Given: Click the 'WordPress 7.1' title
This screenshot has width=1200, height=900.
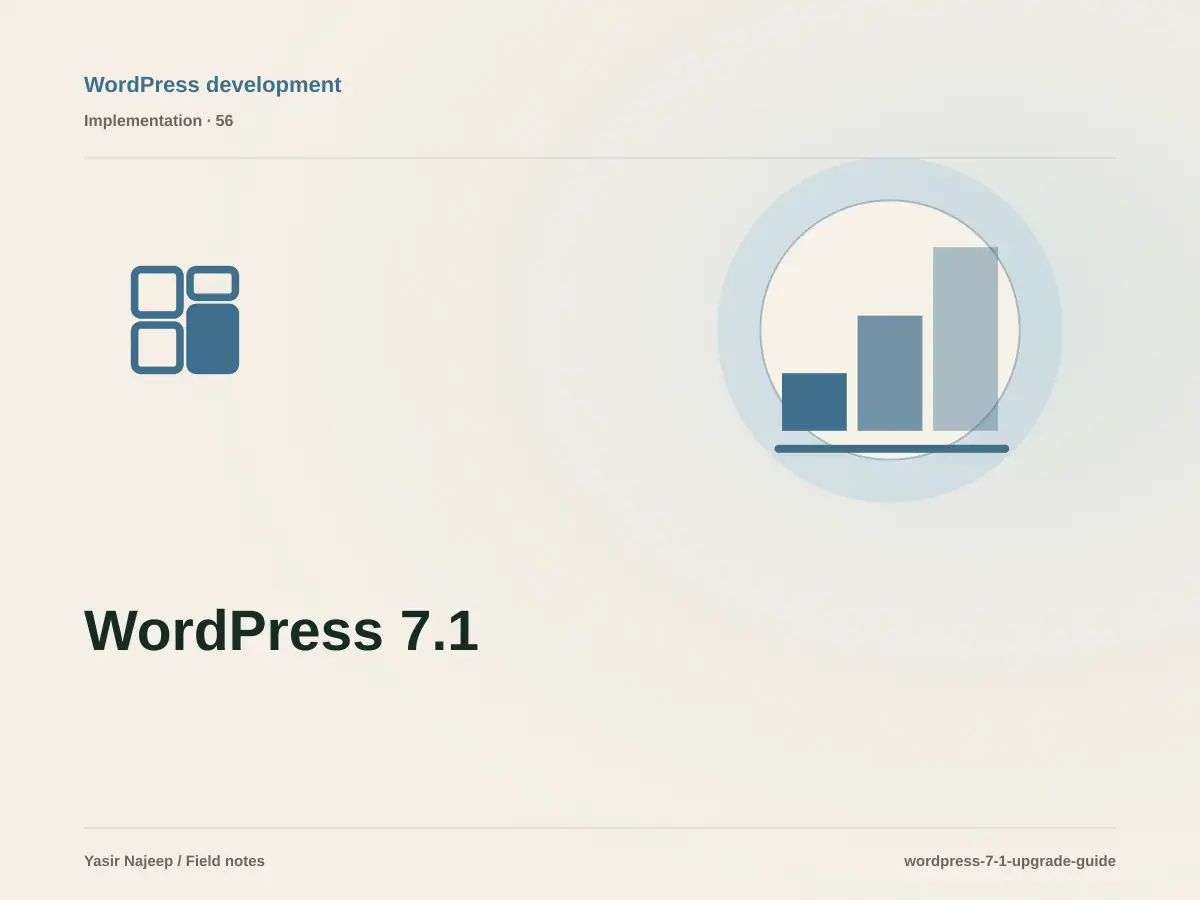Looking at the screenshot, I should 281,631.
